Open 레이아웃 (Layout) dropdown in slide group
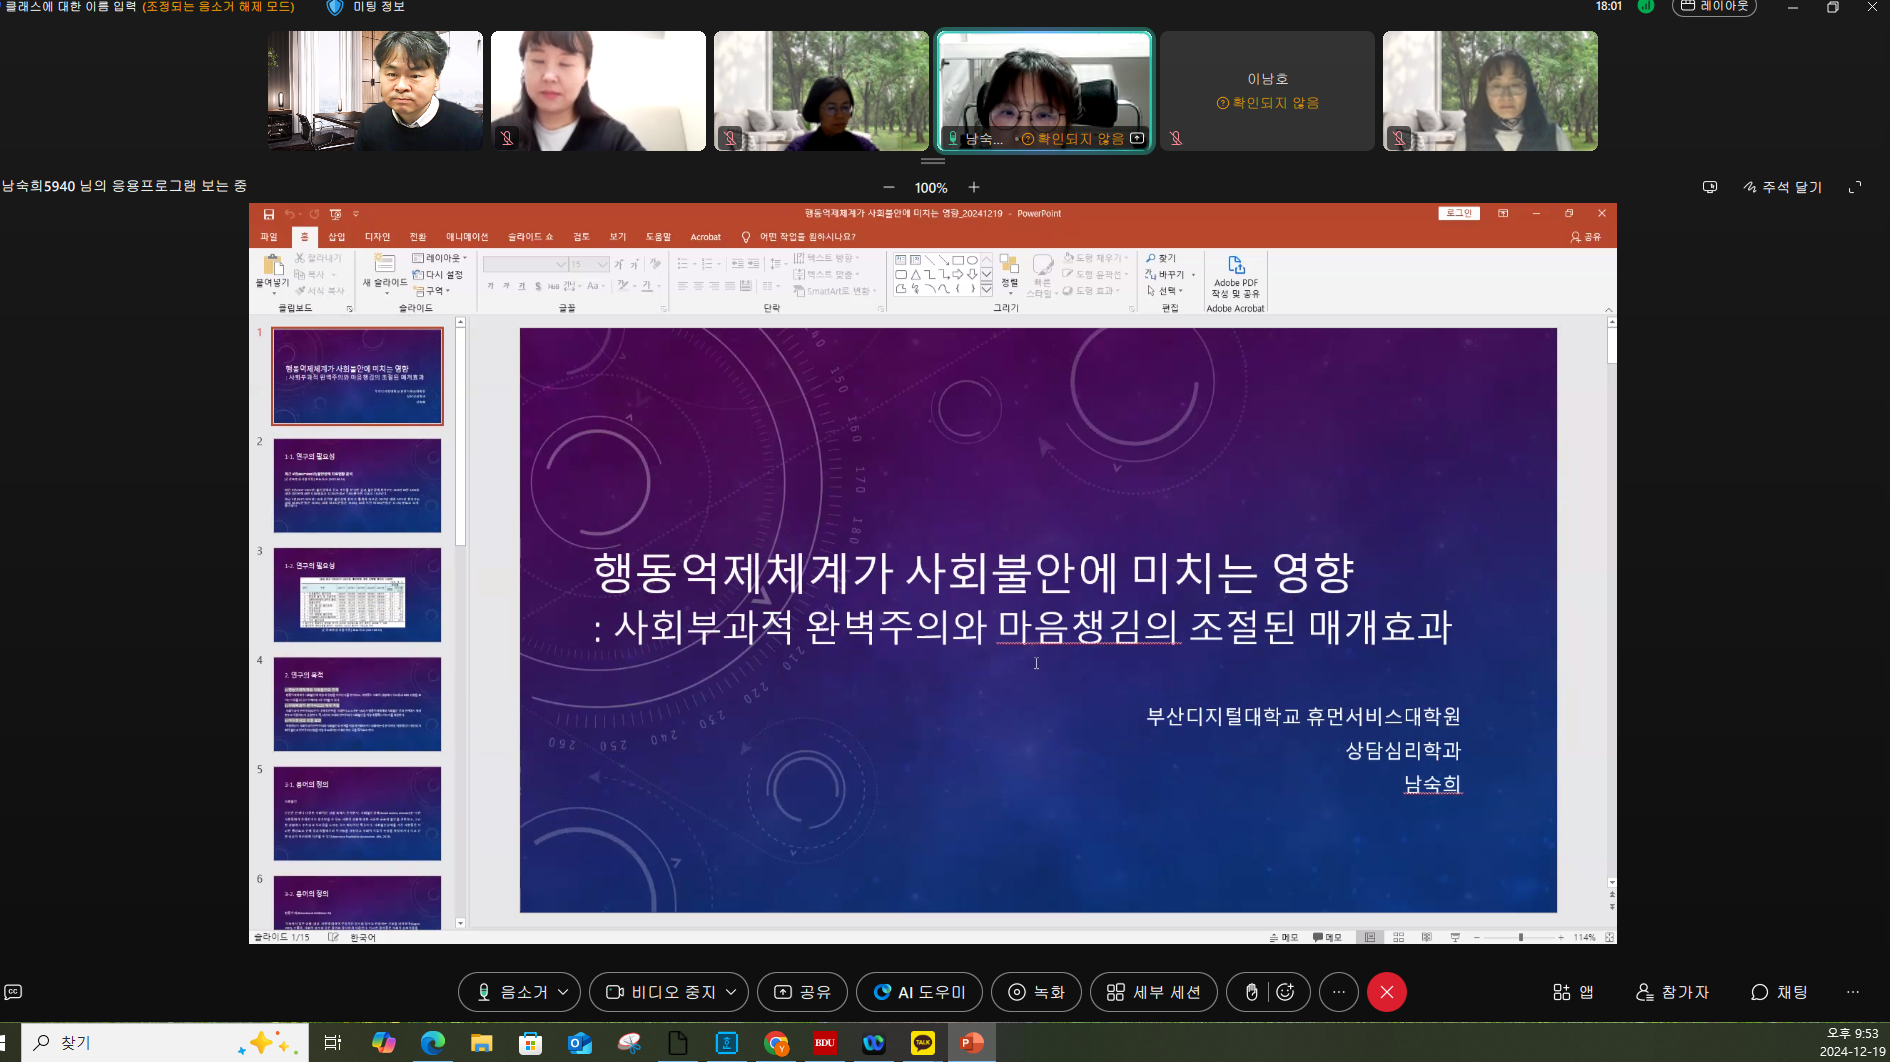Image resolution: width=1890 pixels, height=1062 pixels. [x=440, y=258]
